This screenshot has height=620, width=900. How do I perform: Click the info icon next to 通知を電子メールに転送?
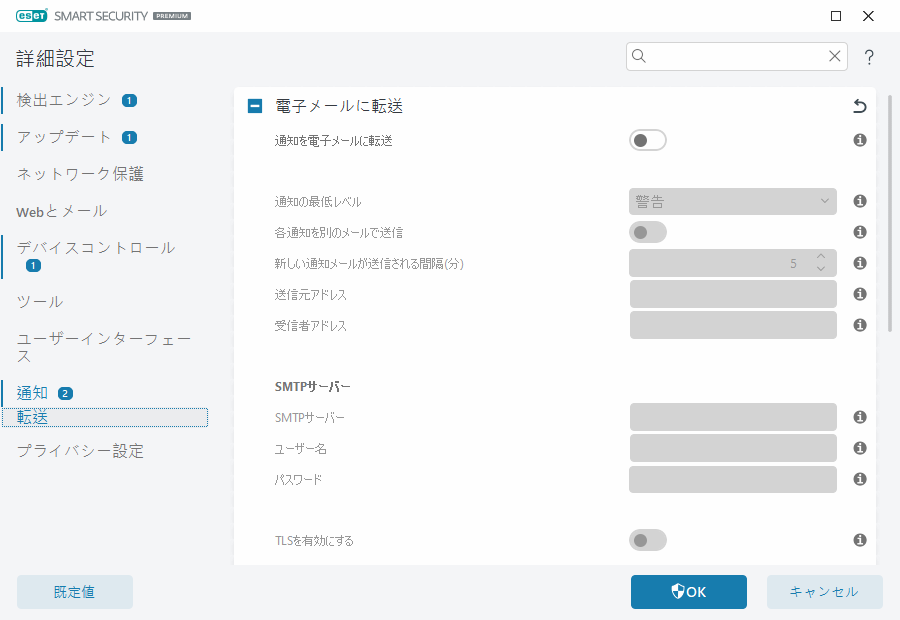859,140
